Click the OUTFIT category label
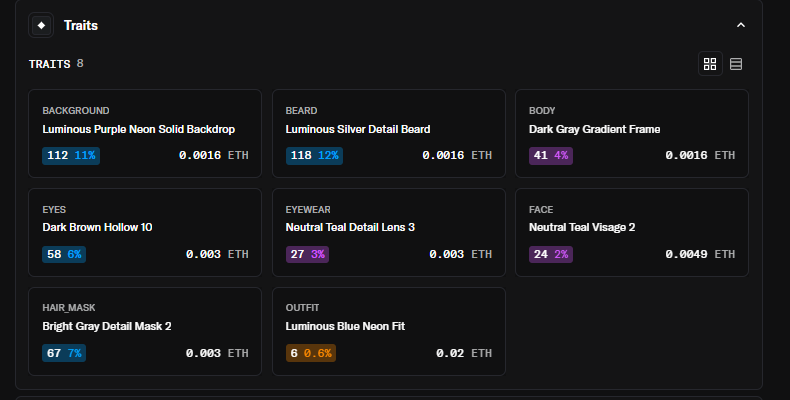The width and height of the screenshot is (790, 400). click(x=302, y=308)
